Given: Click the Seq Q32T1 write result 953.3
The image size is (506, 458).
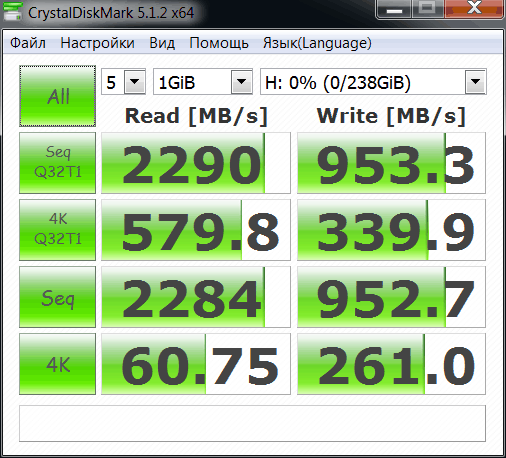Looking at the screenshot, I should 391,163.
